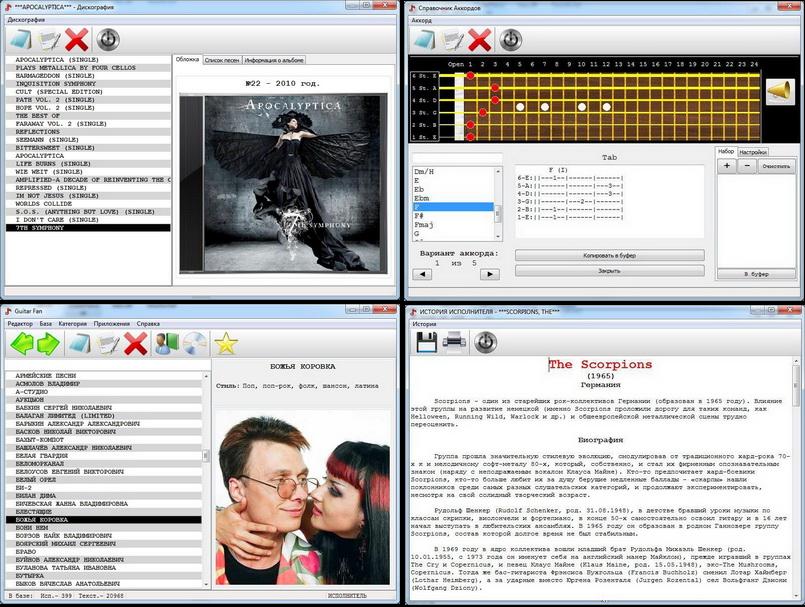This screenshot has width=805, height=607.
Task: Select INQUISITION SYMPHONY in album list
Action: coord(88,84)
